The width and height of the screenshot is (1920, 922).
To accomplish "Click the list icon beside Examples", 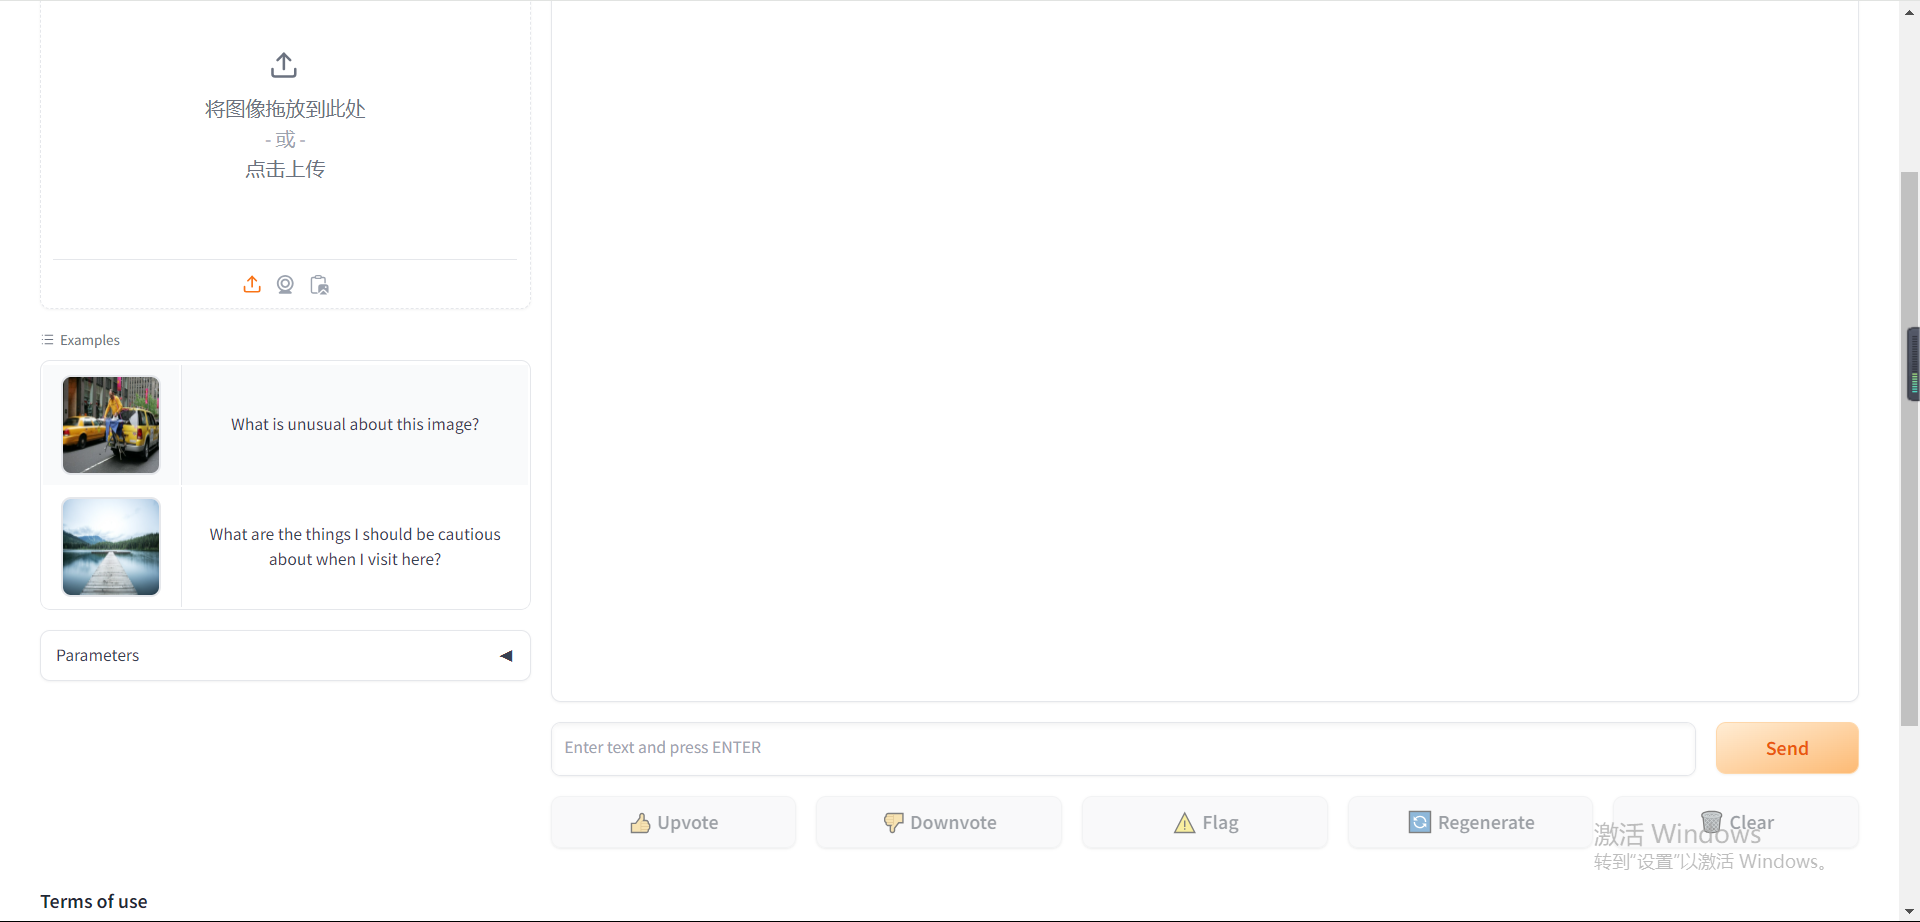I will click(47, 339).
